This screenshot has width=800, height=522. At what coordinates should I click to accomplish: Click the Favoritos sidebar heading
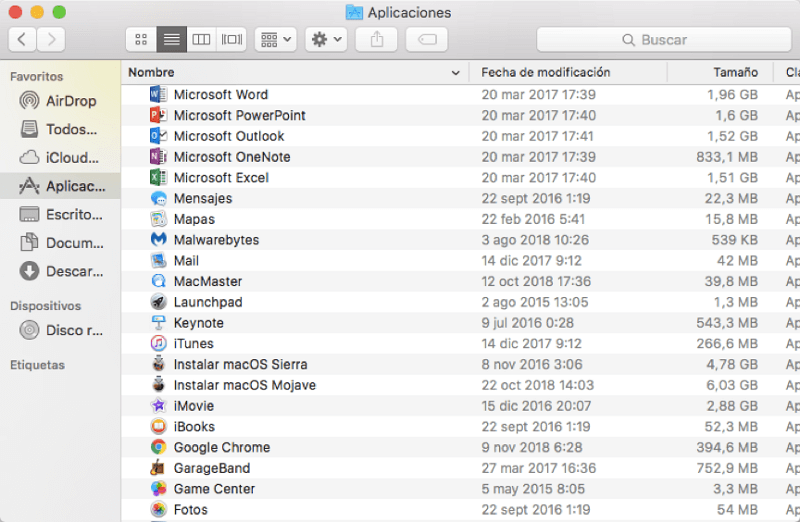(36, 77)
